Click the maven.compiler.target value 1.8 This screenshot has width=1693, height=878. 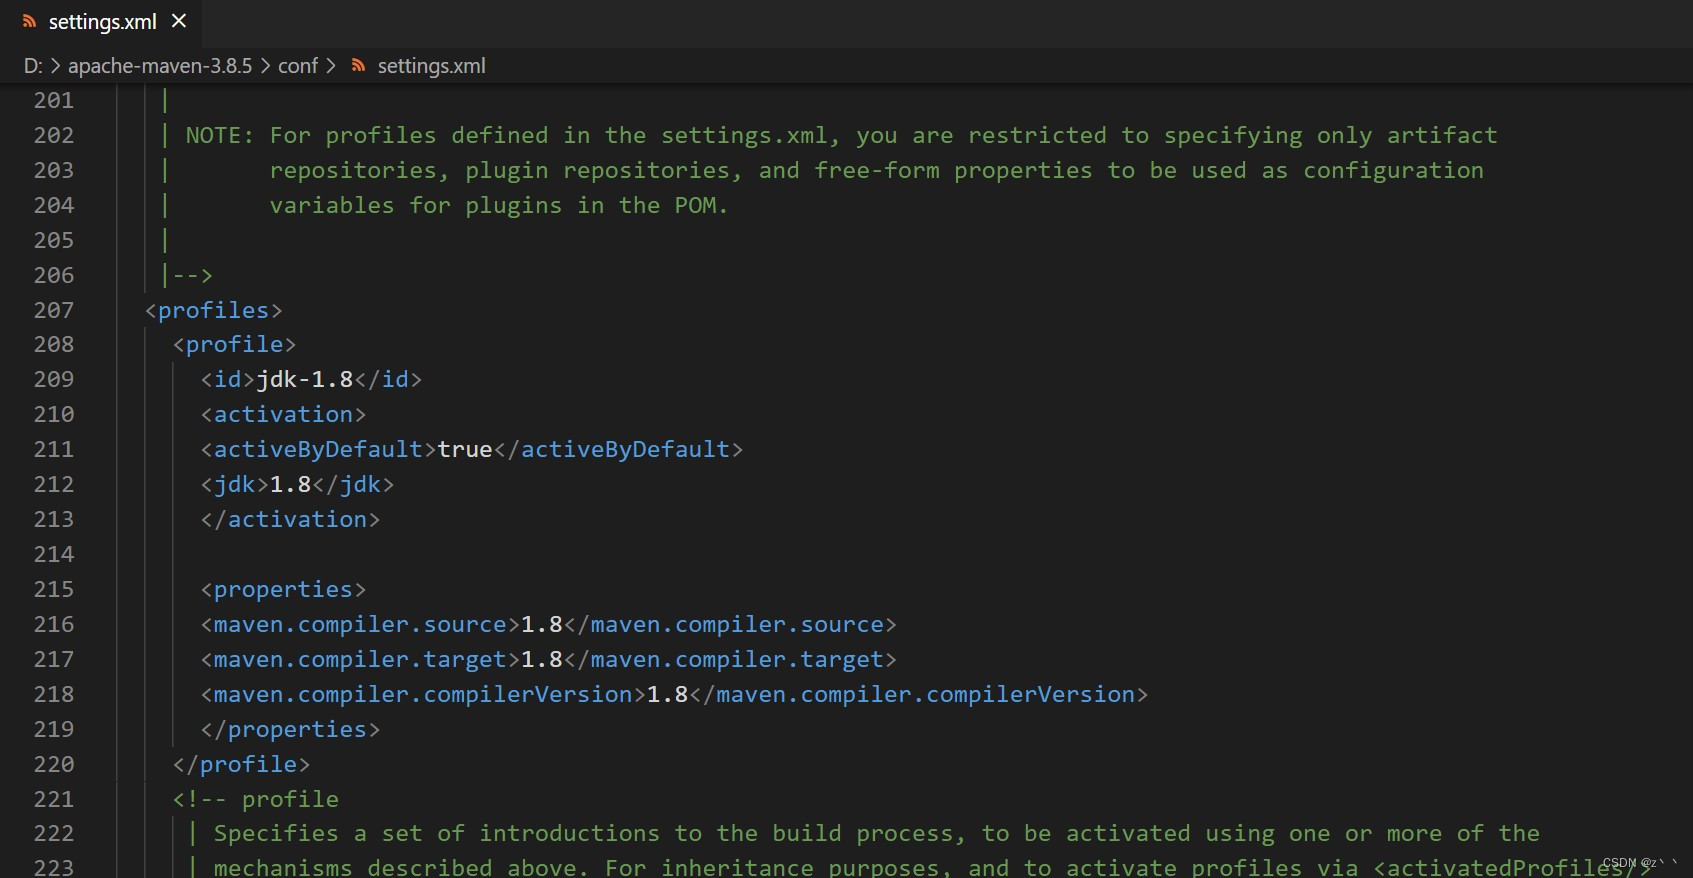click(x=542, y=659)
